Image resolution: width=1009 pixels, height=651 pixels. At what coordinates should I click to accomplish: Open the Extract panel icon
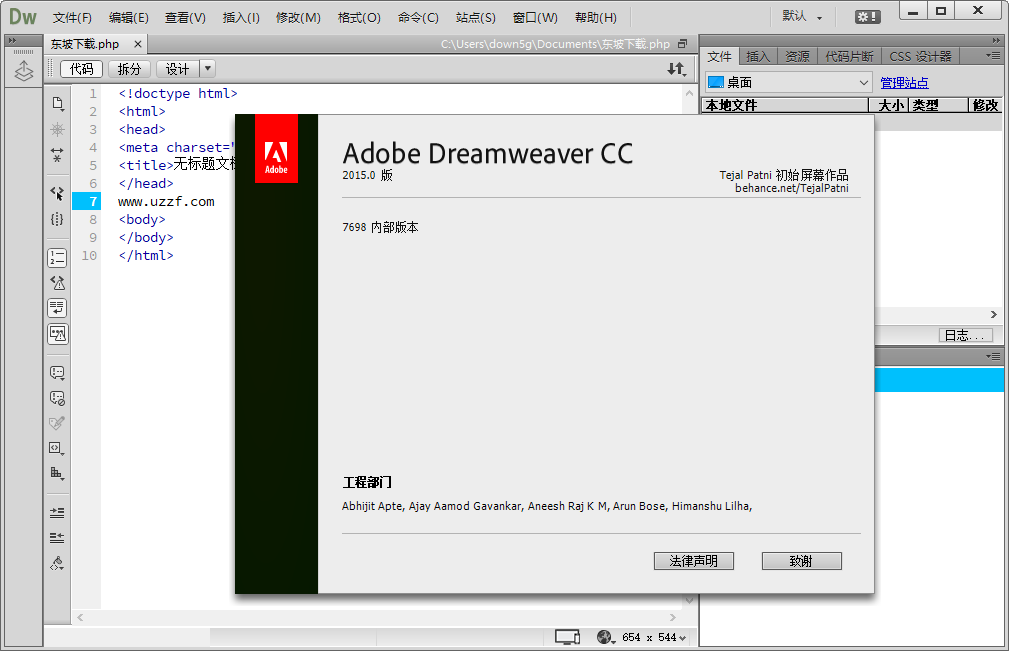tap(24, 71)
